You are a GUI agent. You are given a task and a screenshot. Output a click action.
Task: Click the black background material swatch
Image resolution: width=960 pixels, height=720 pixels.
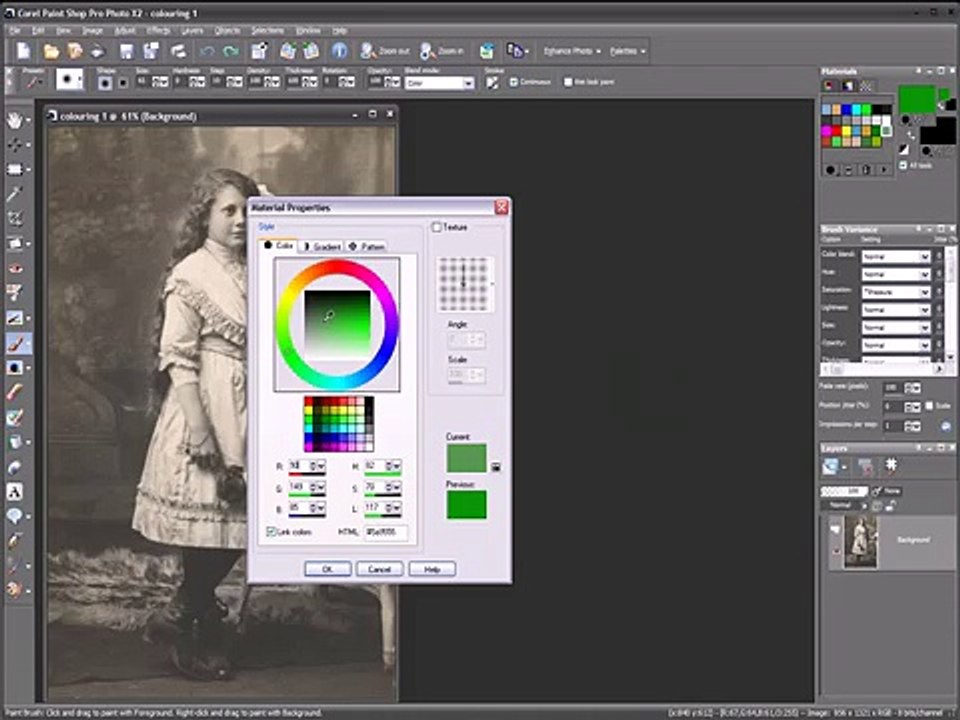[x=937, y=130]
